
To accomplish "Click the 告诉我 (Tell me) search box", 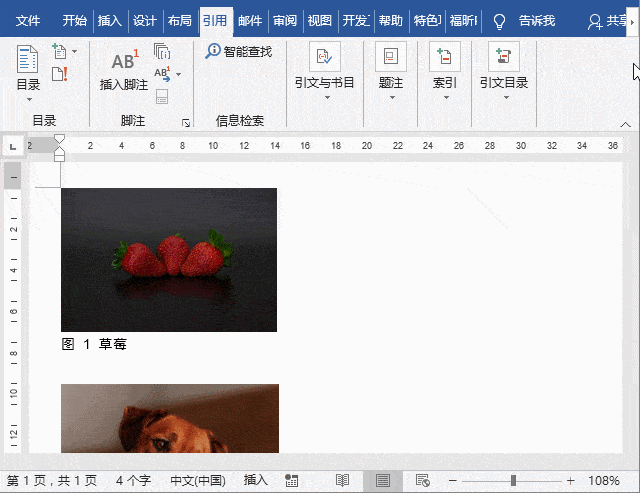I will (x=537, y=20).
